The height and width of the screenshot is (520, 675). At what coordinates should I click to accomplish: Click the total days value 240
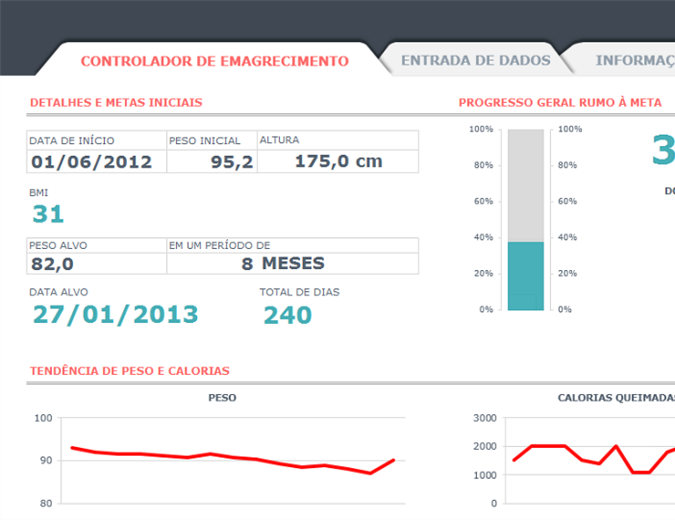click(x=288, y=315)
